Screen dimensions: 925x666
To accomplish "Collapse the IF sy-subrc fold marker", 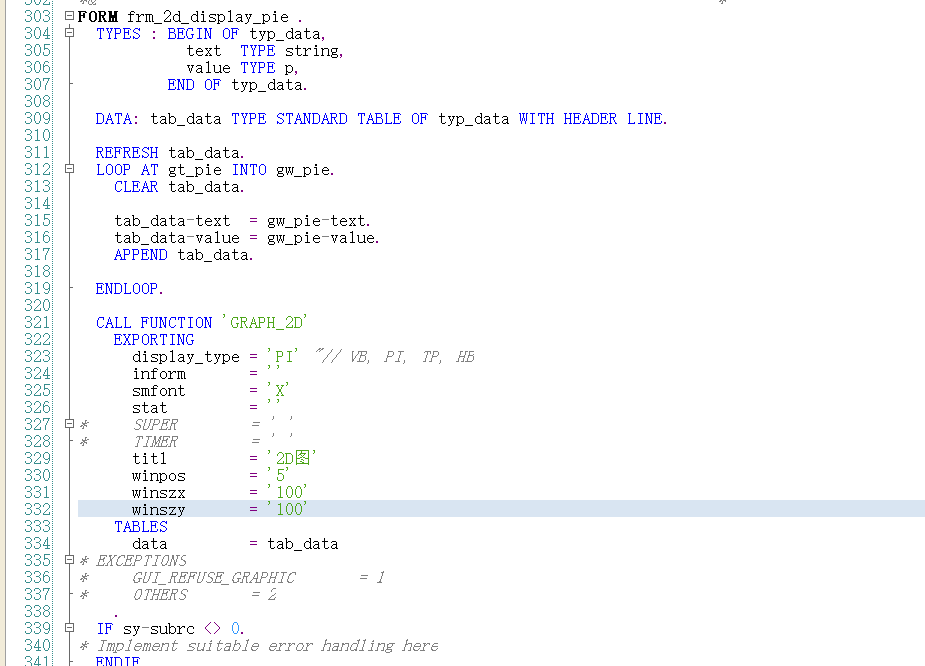I will [70, 628].
